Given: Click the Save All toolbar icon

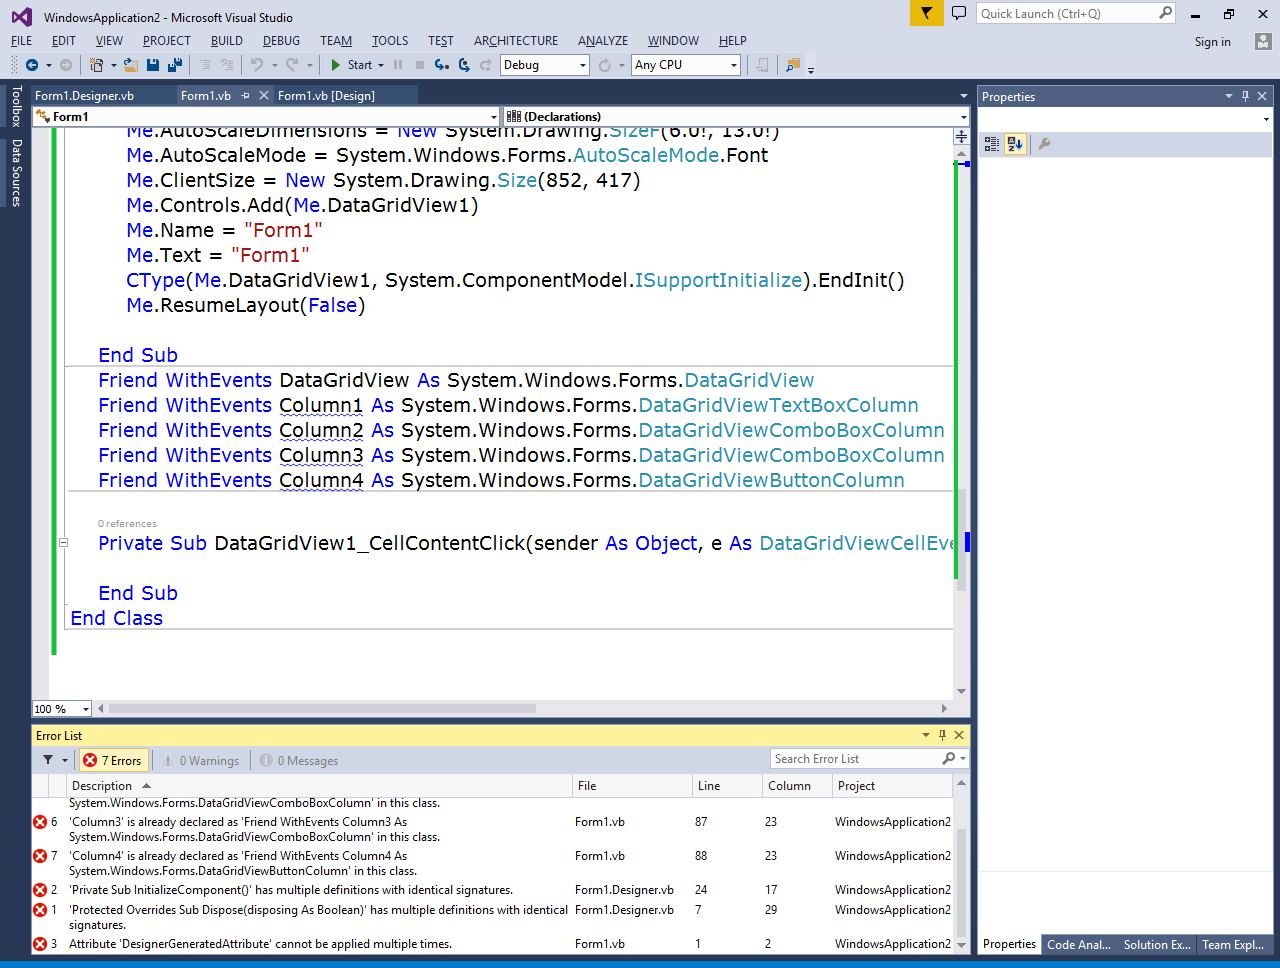Looking at the screenshot, I should coord(175,65).
